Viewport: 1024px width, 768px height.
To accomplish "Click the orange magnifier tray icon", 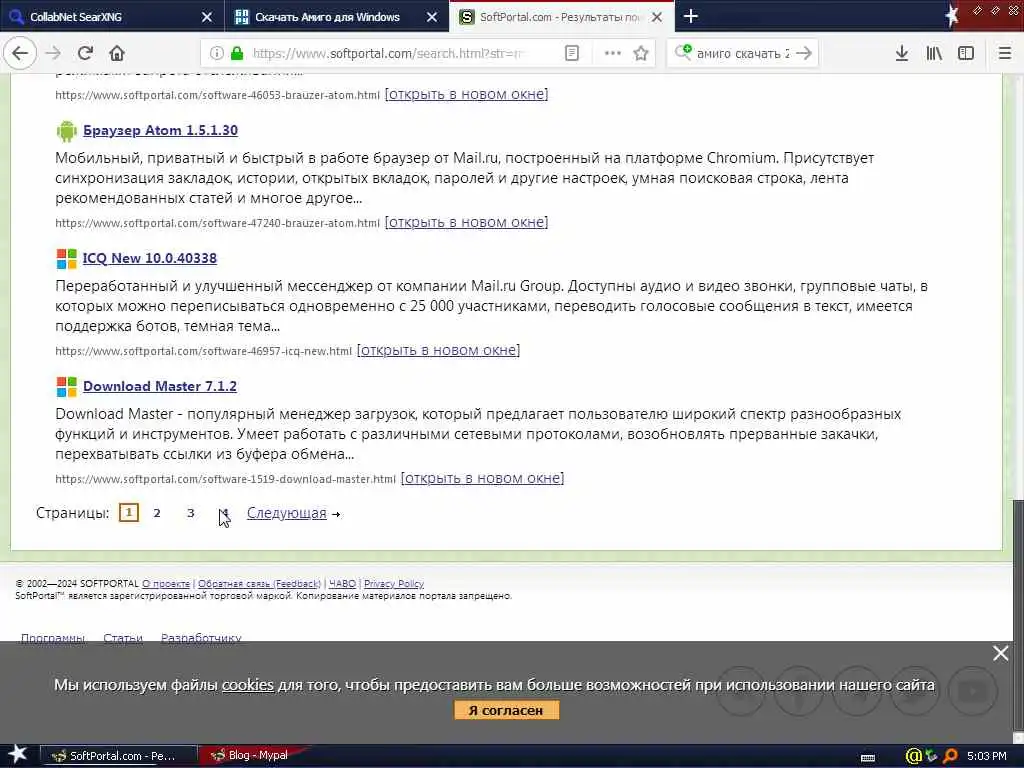I will click(950, 756).
